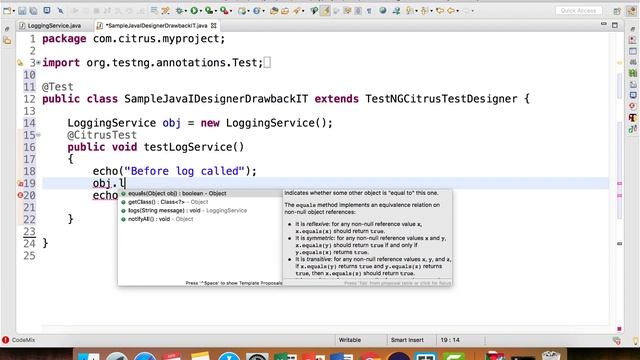Click the Open Perspective icon

coord(617,11)
